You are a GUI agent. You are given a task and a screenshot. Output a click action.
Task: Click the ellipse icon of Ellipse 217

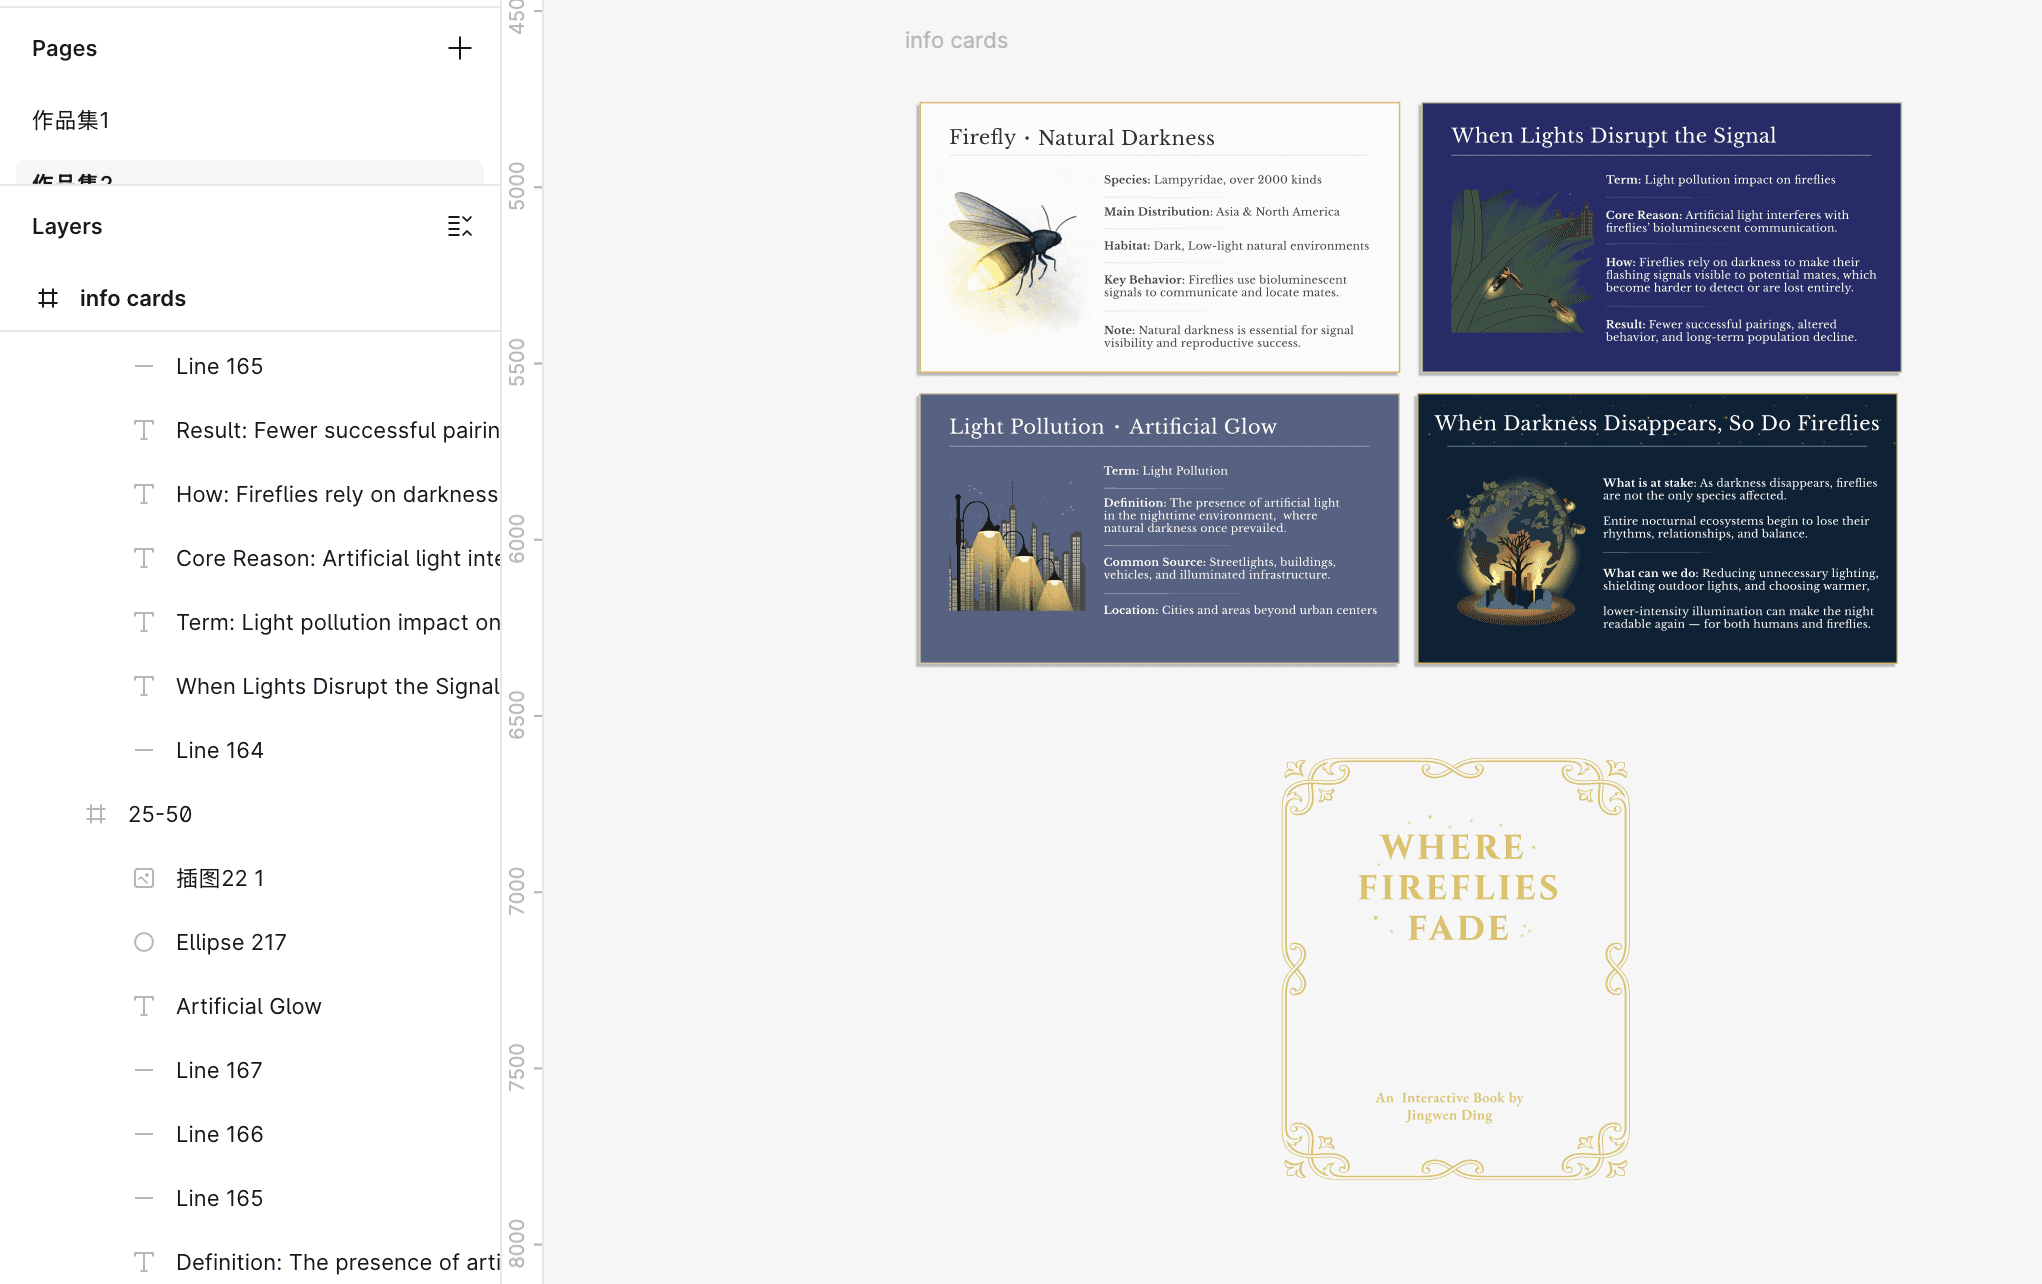[144, 942]
